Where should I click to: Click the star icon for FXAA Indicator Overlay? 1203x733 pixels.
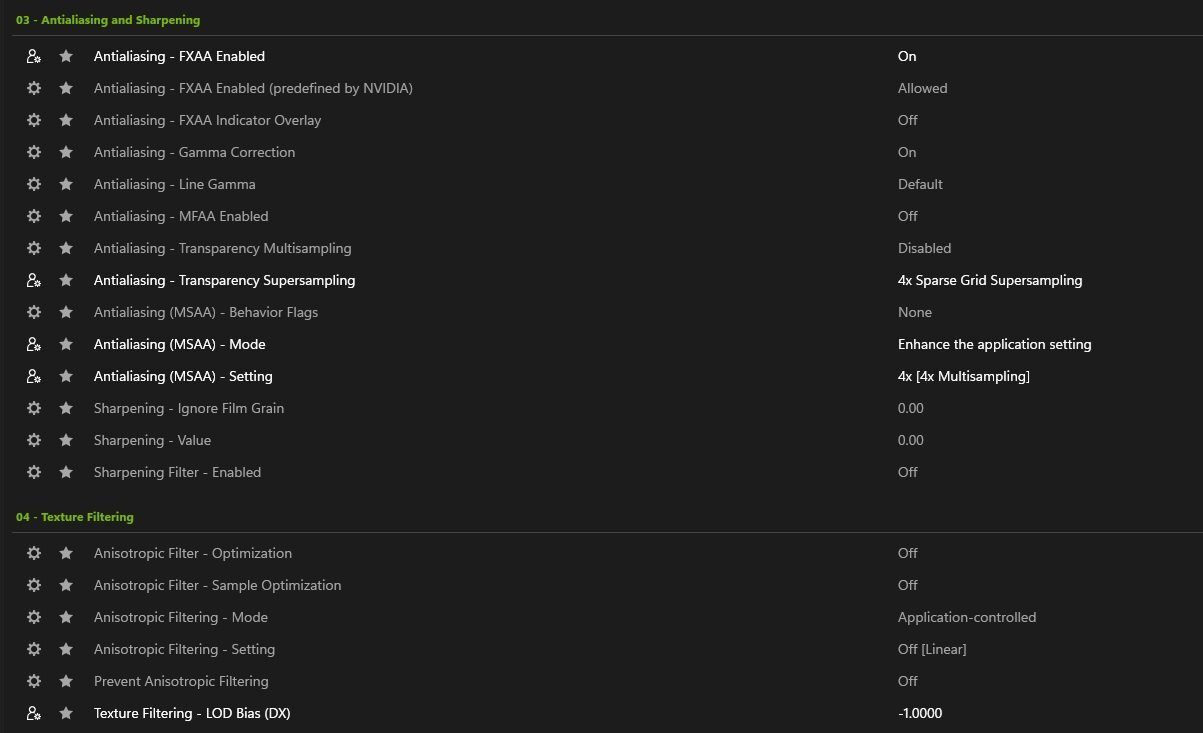tap(66, 120)
